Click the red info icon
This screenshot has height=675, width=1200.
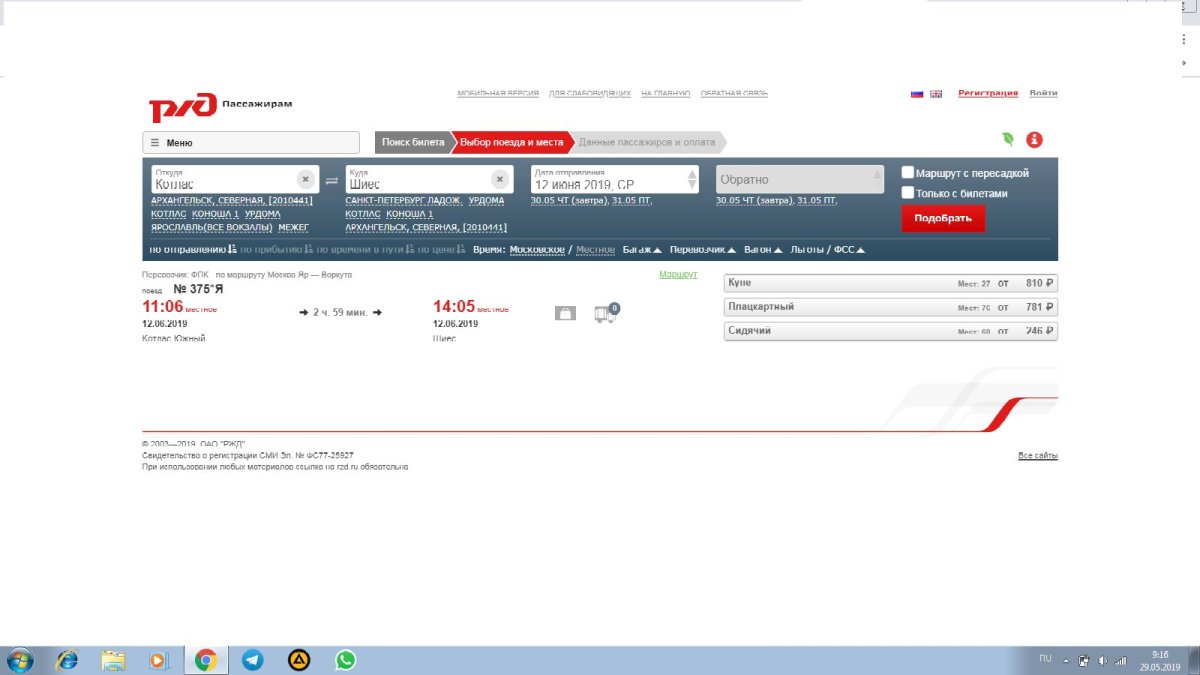1035,140
